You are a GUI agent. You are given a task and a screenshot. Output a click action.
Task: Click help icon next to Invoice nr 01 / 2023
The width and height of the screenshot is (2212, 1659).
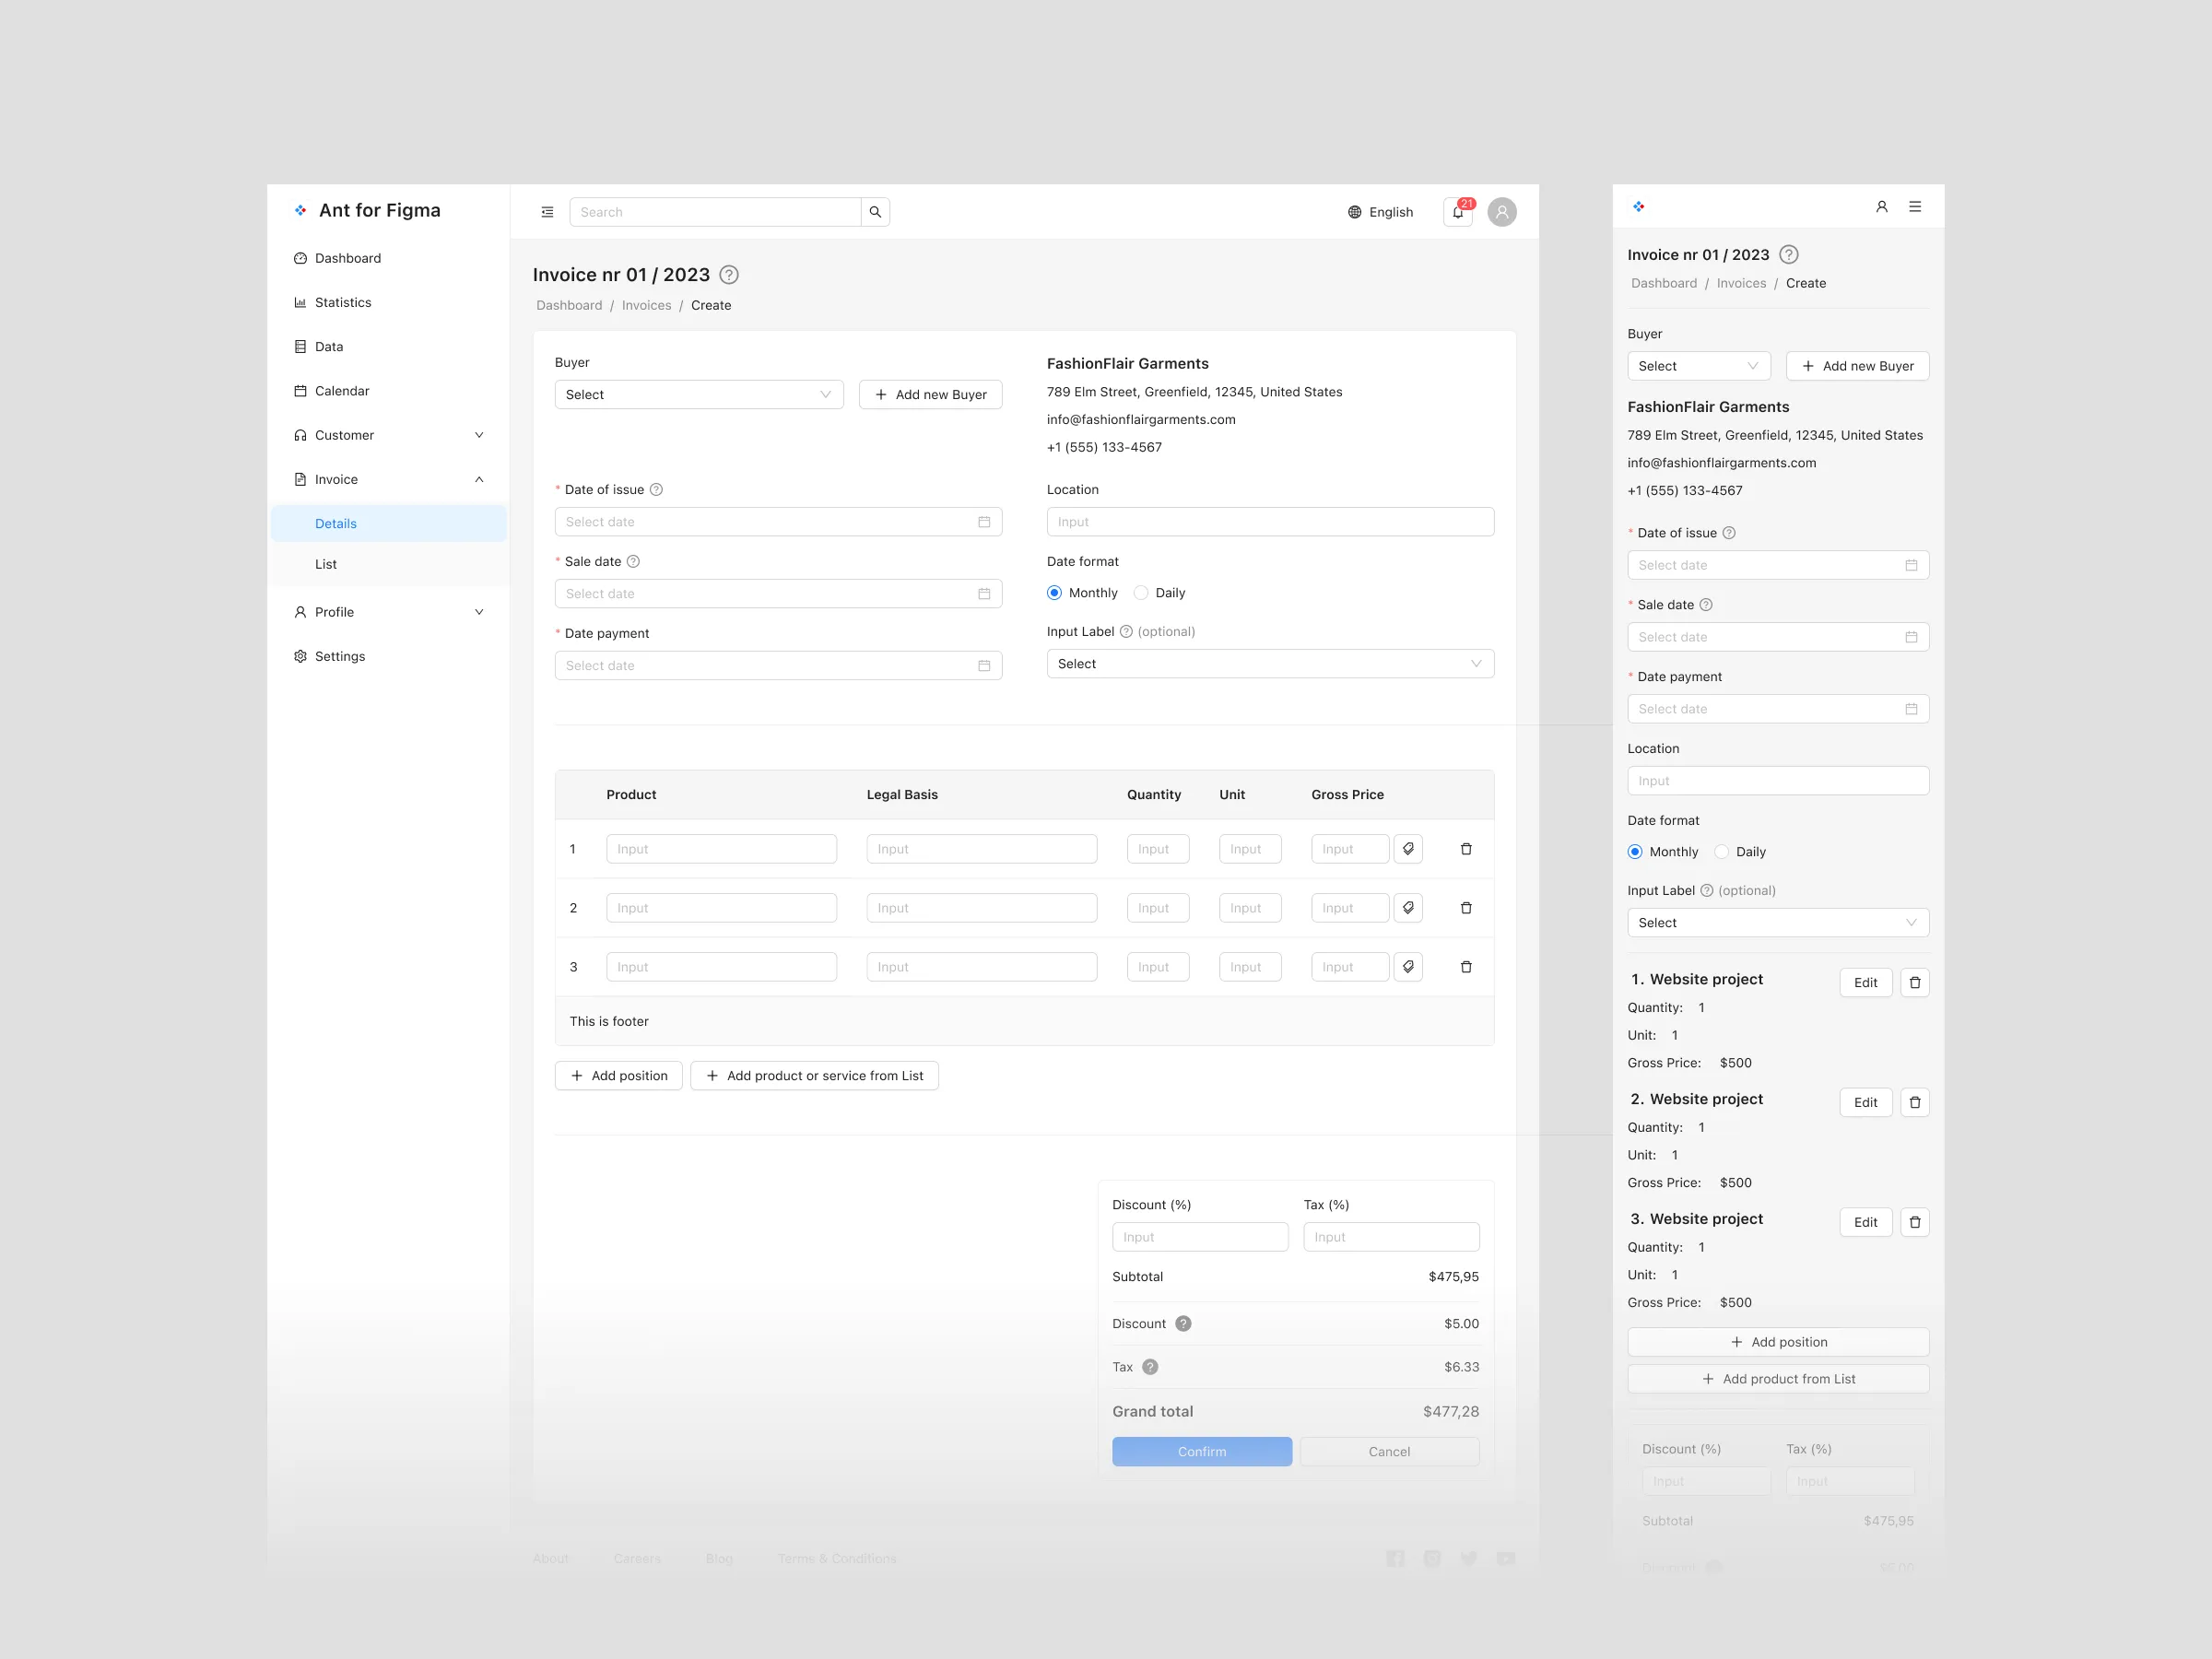pos(728,274)
